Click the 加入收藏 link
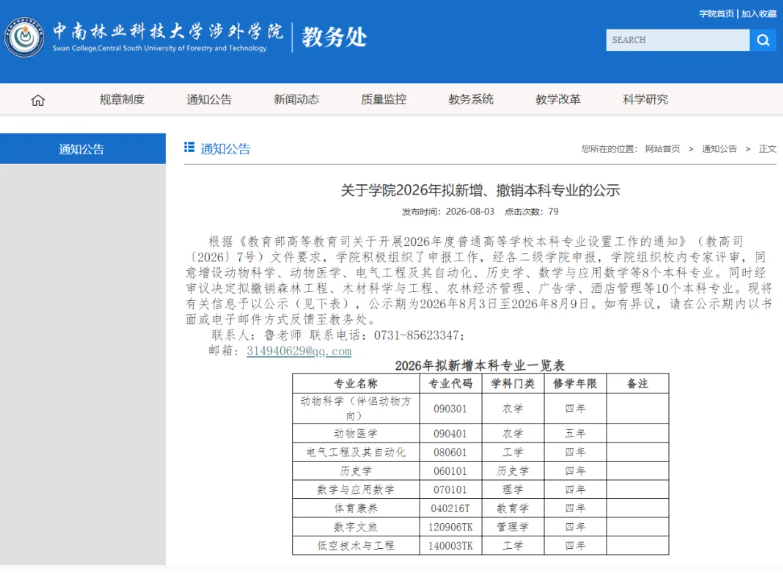The height and width of the screenshot is (585, 783). click(x=759, y=14)
